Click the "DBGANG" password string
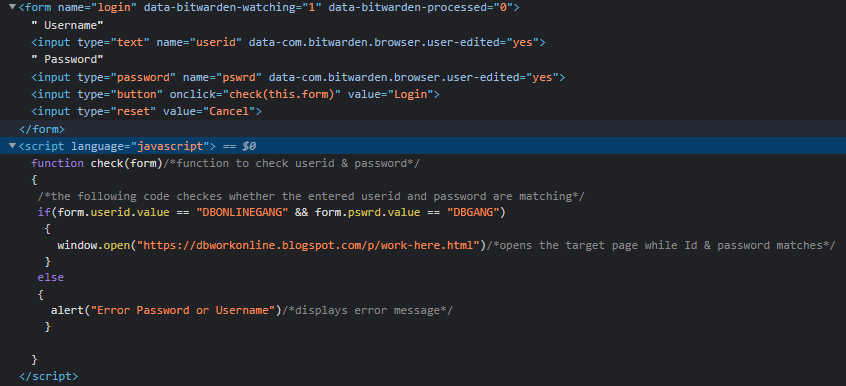846x386 pixels. pos(473,212)
